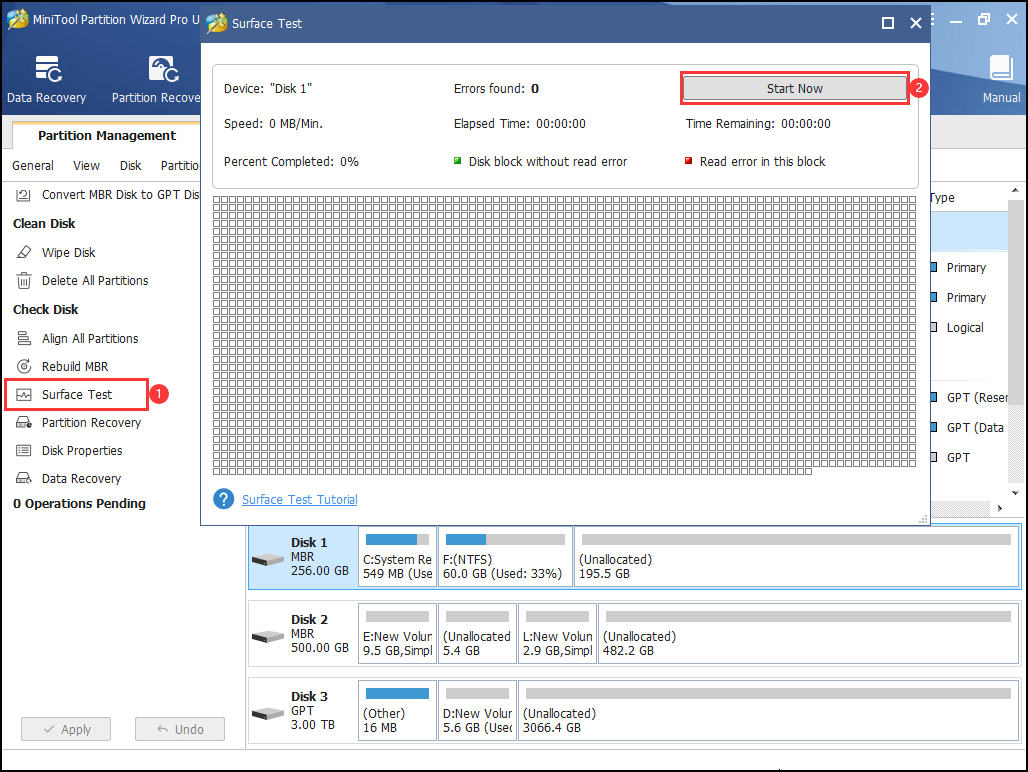1028x772 pixels.
Task: Select the Disk 1 drive icon
Action: (x=268, y=559)
